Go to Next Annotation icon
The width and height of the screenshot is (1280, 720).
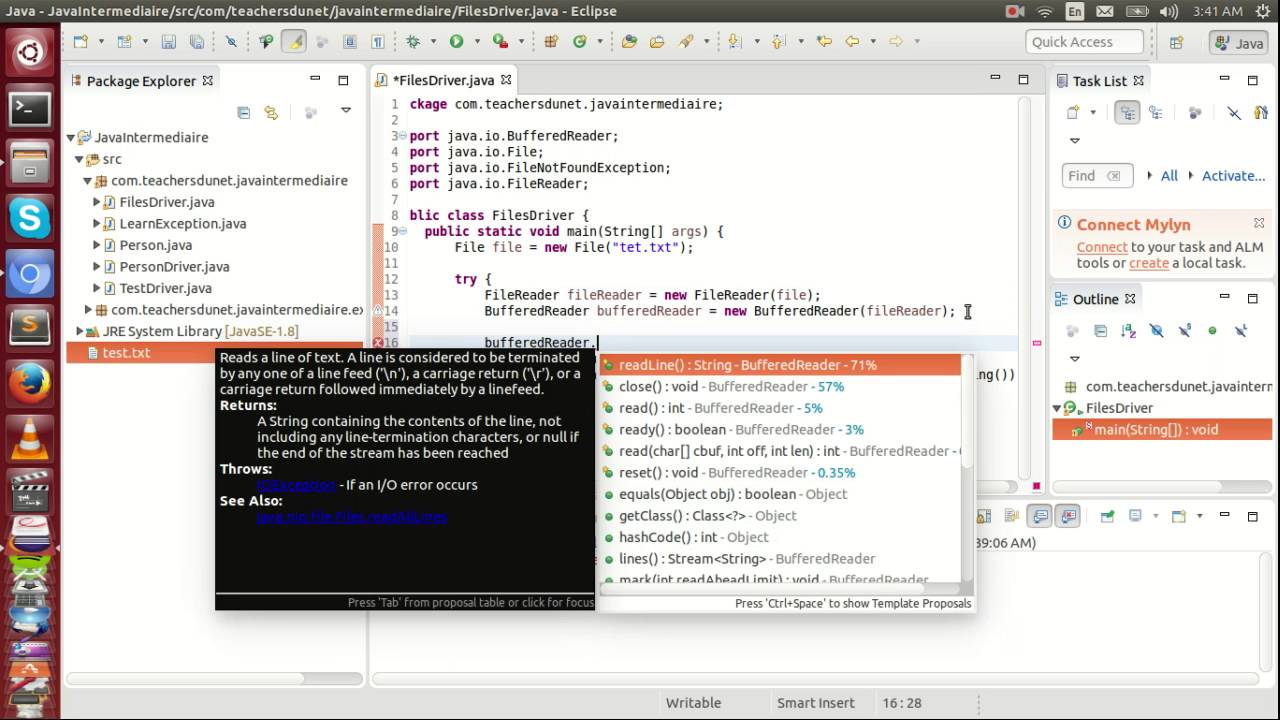[735, 42]
